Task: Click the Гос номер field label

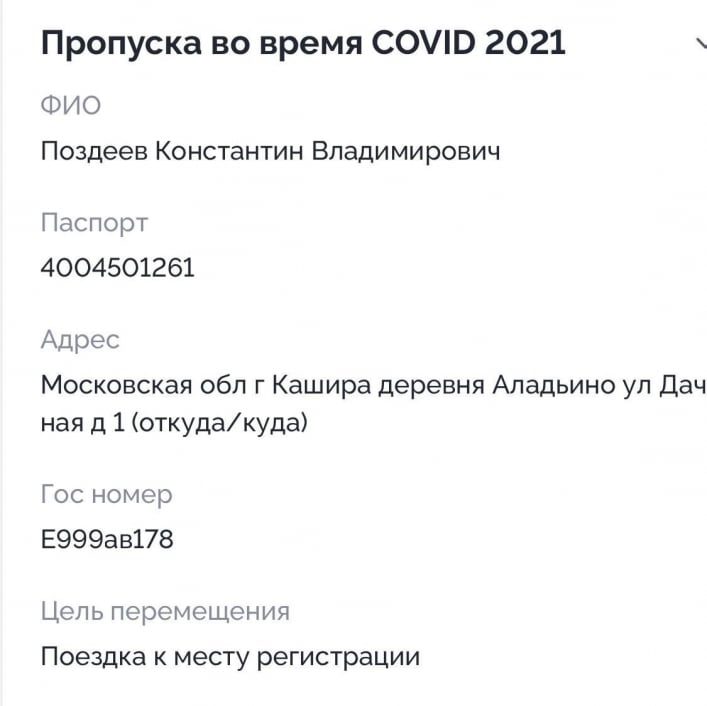Action: tap(106, 494)
